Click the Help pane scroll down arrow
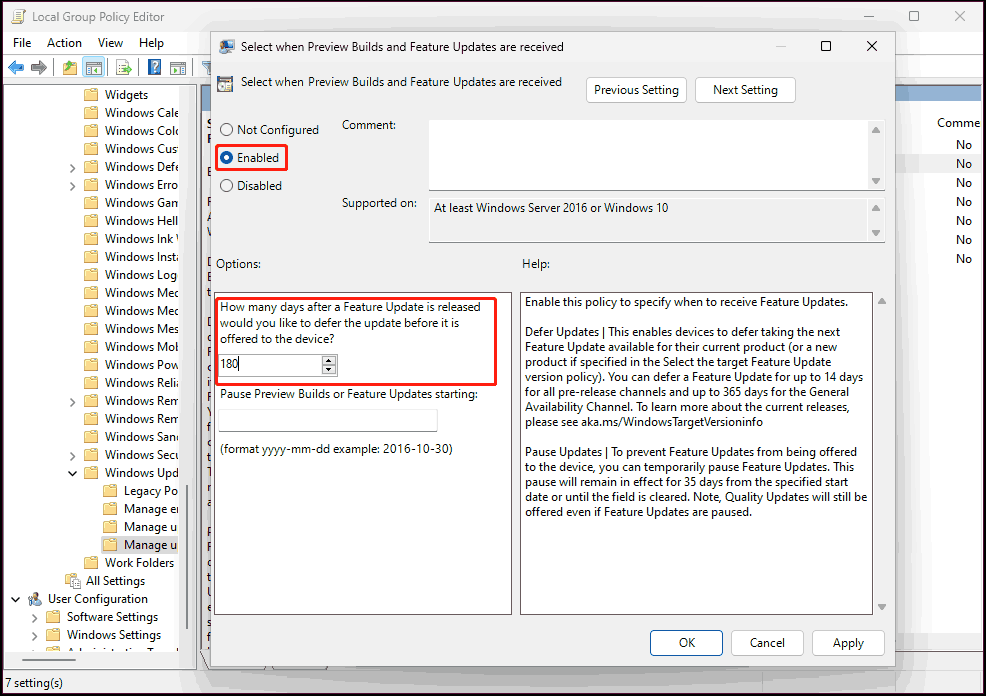The image size is (986, 696). [x=882, y=607]
